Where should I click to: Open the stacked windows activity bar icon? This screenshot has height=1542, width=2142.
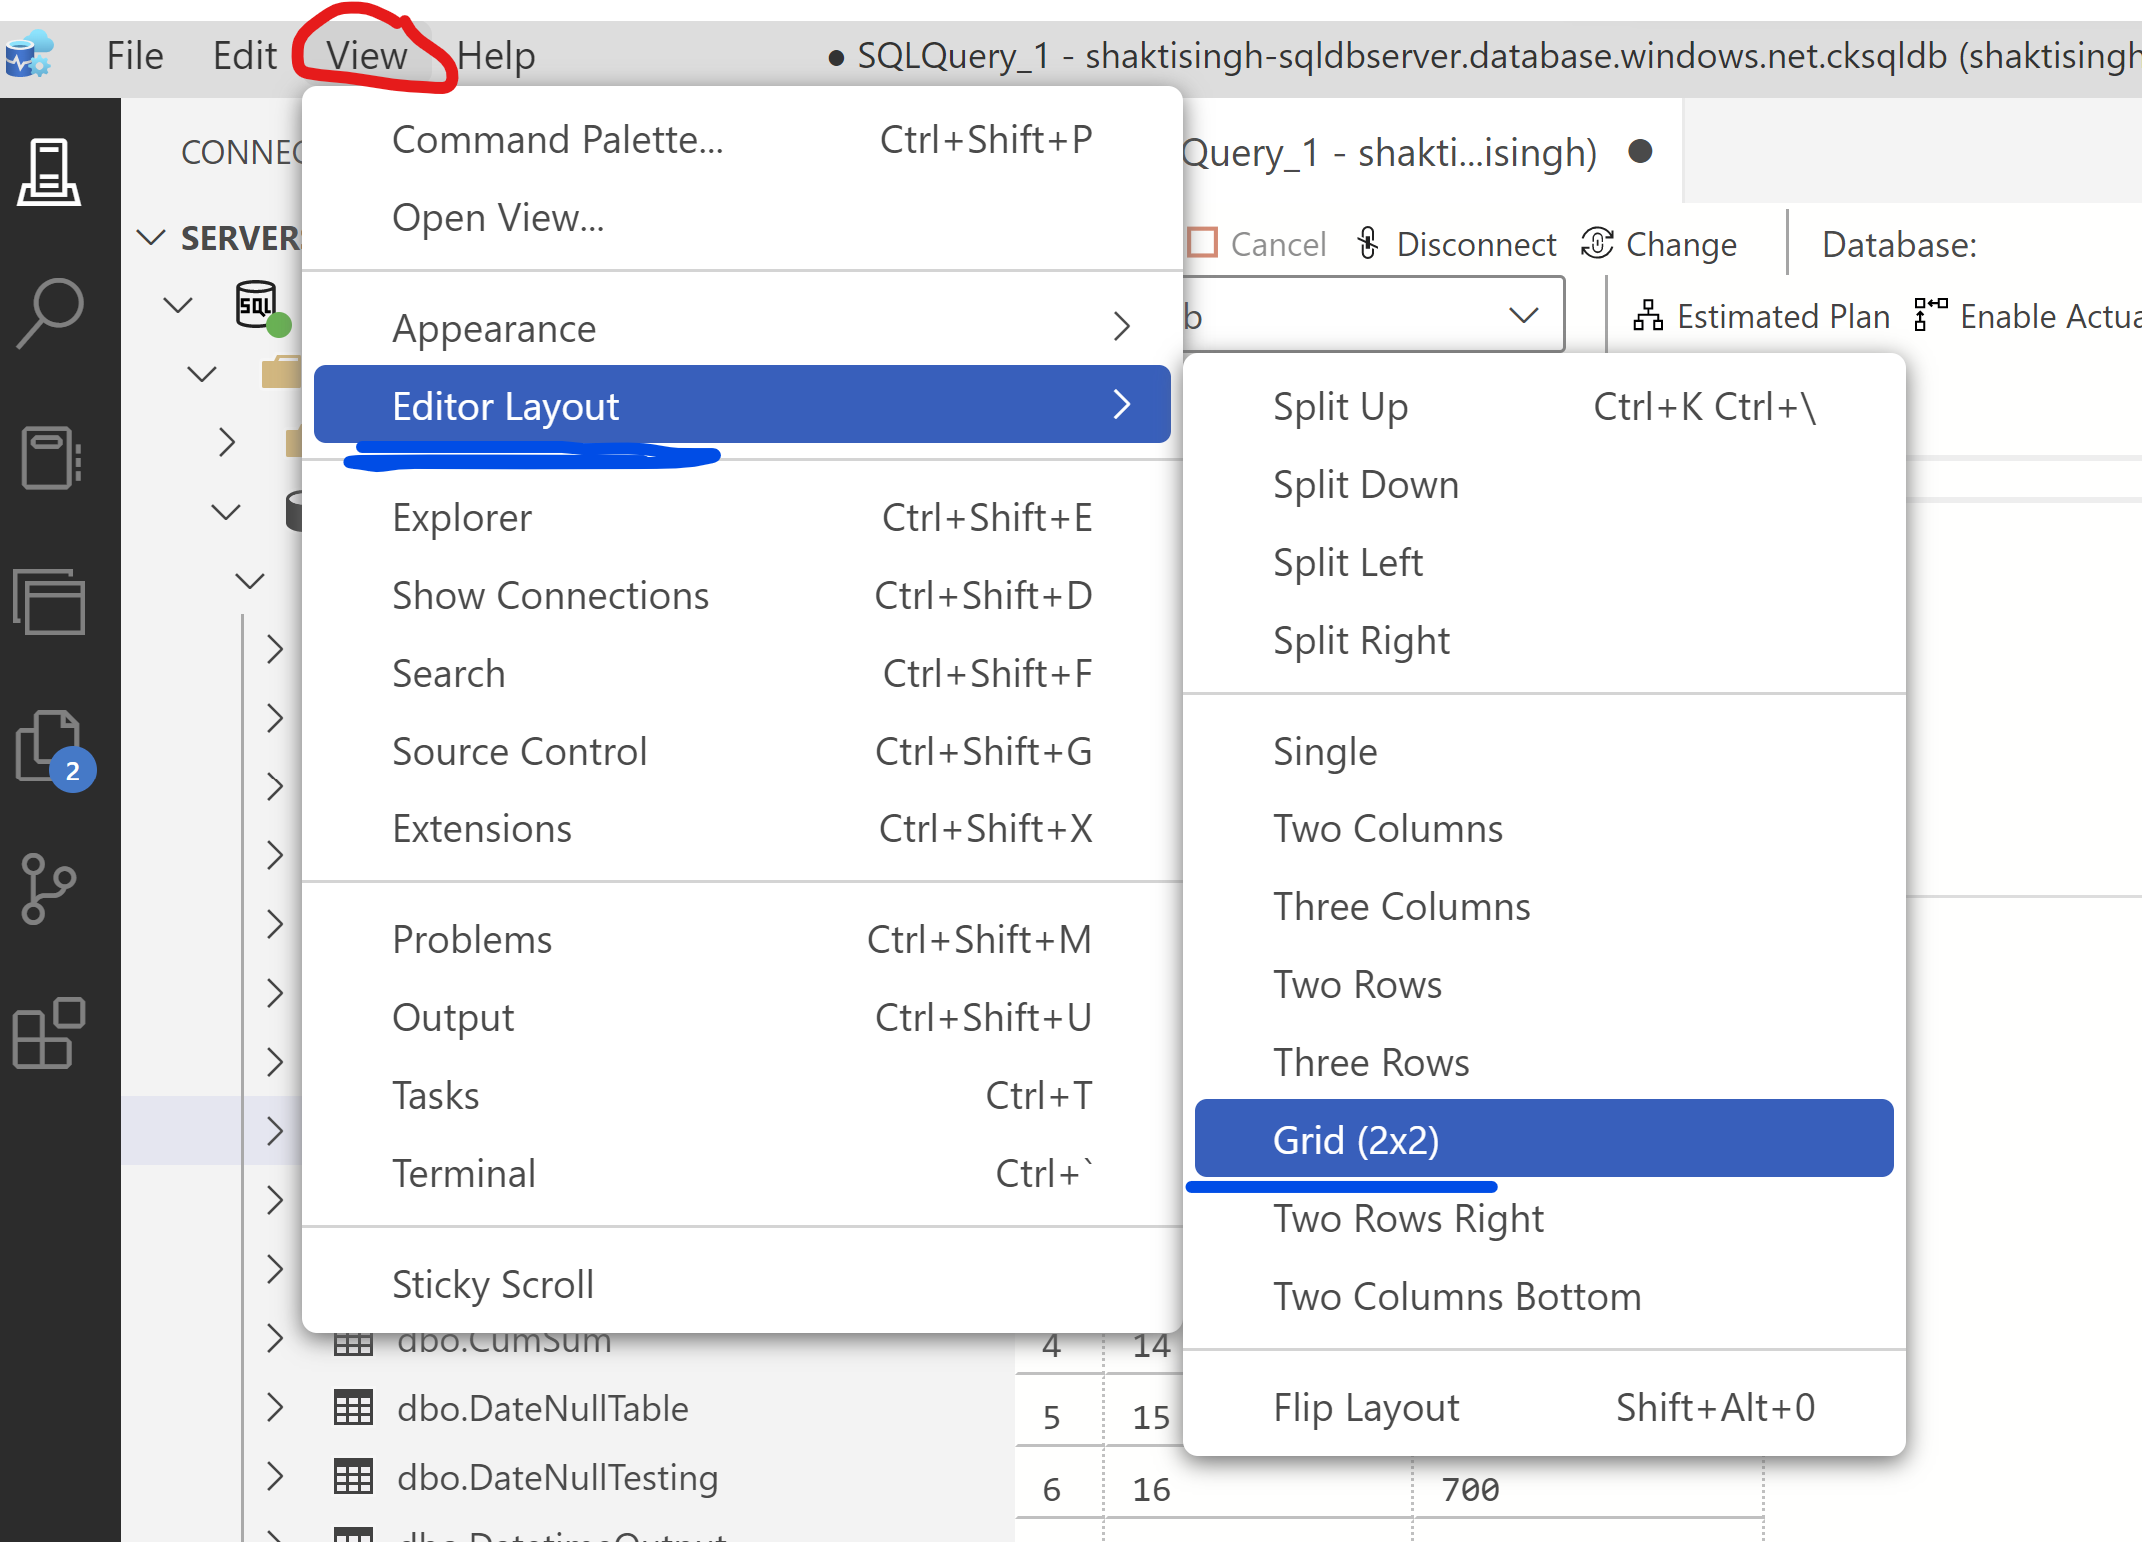(x=48, y=602)
